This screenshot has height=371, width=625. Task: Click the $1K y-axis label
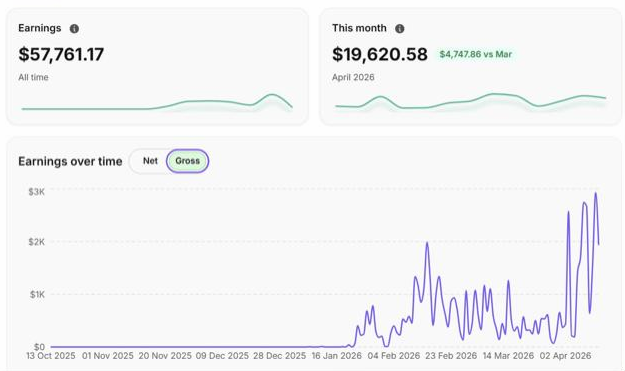point(37,294)
